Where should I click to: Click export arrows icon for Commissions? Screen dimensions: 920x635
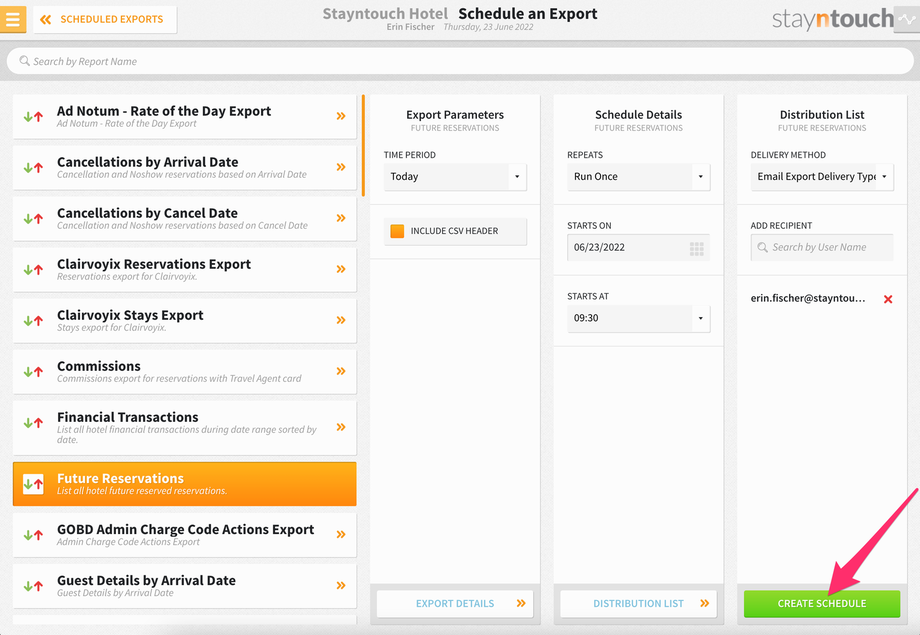33,371
